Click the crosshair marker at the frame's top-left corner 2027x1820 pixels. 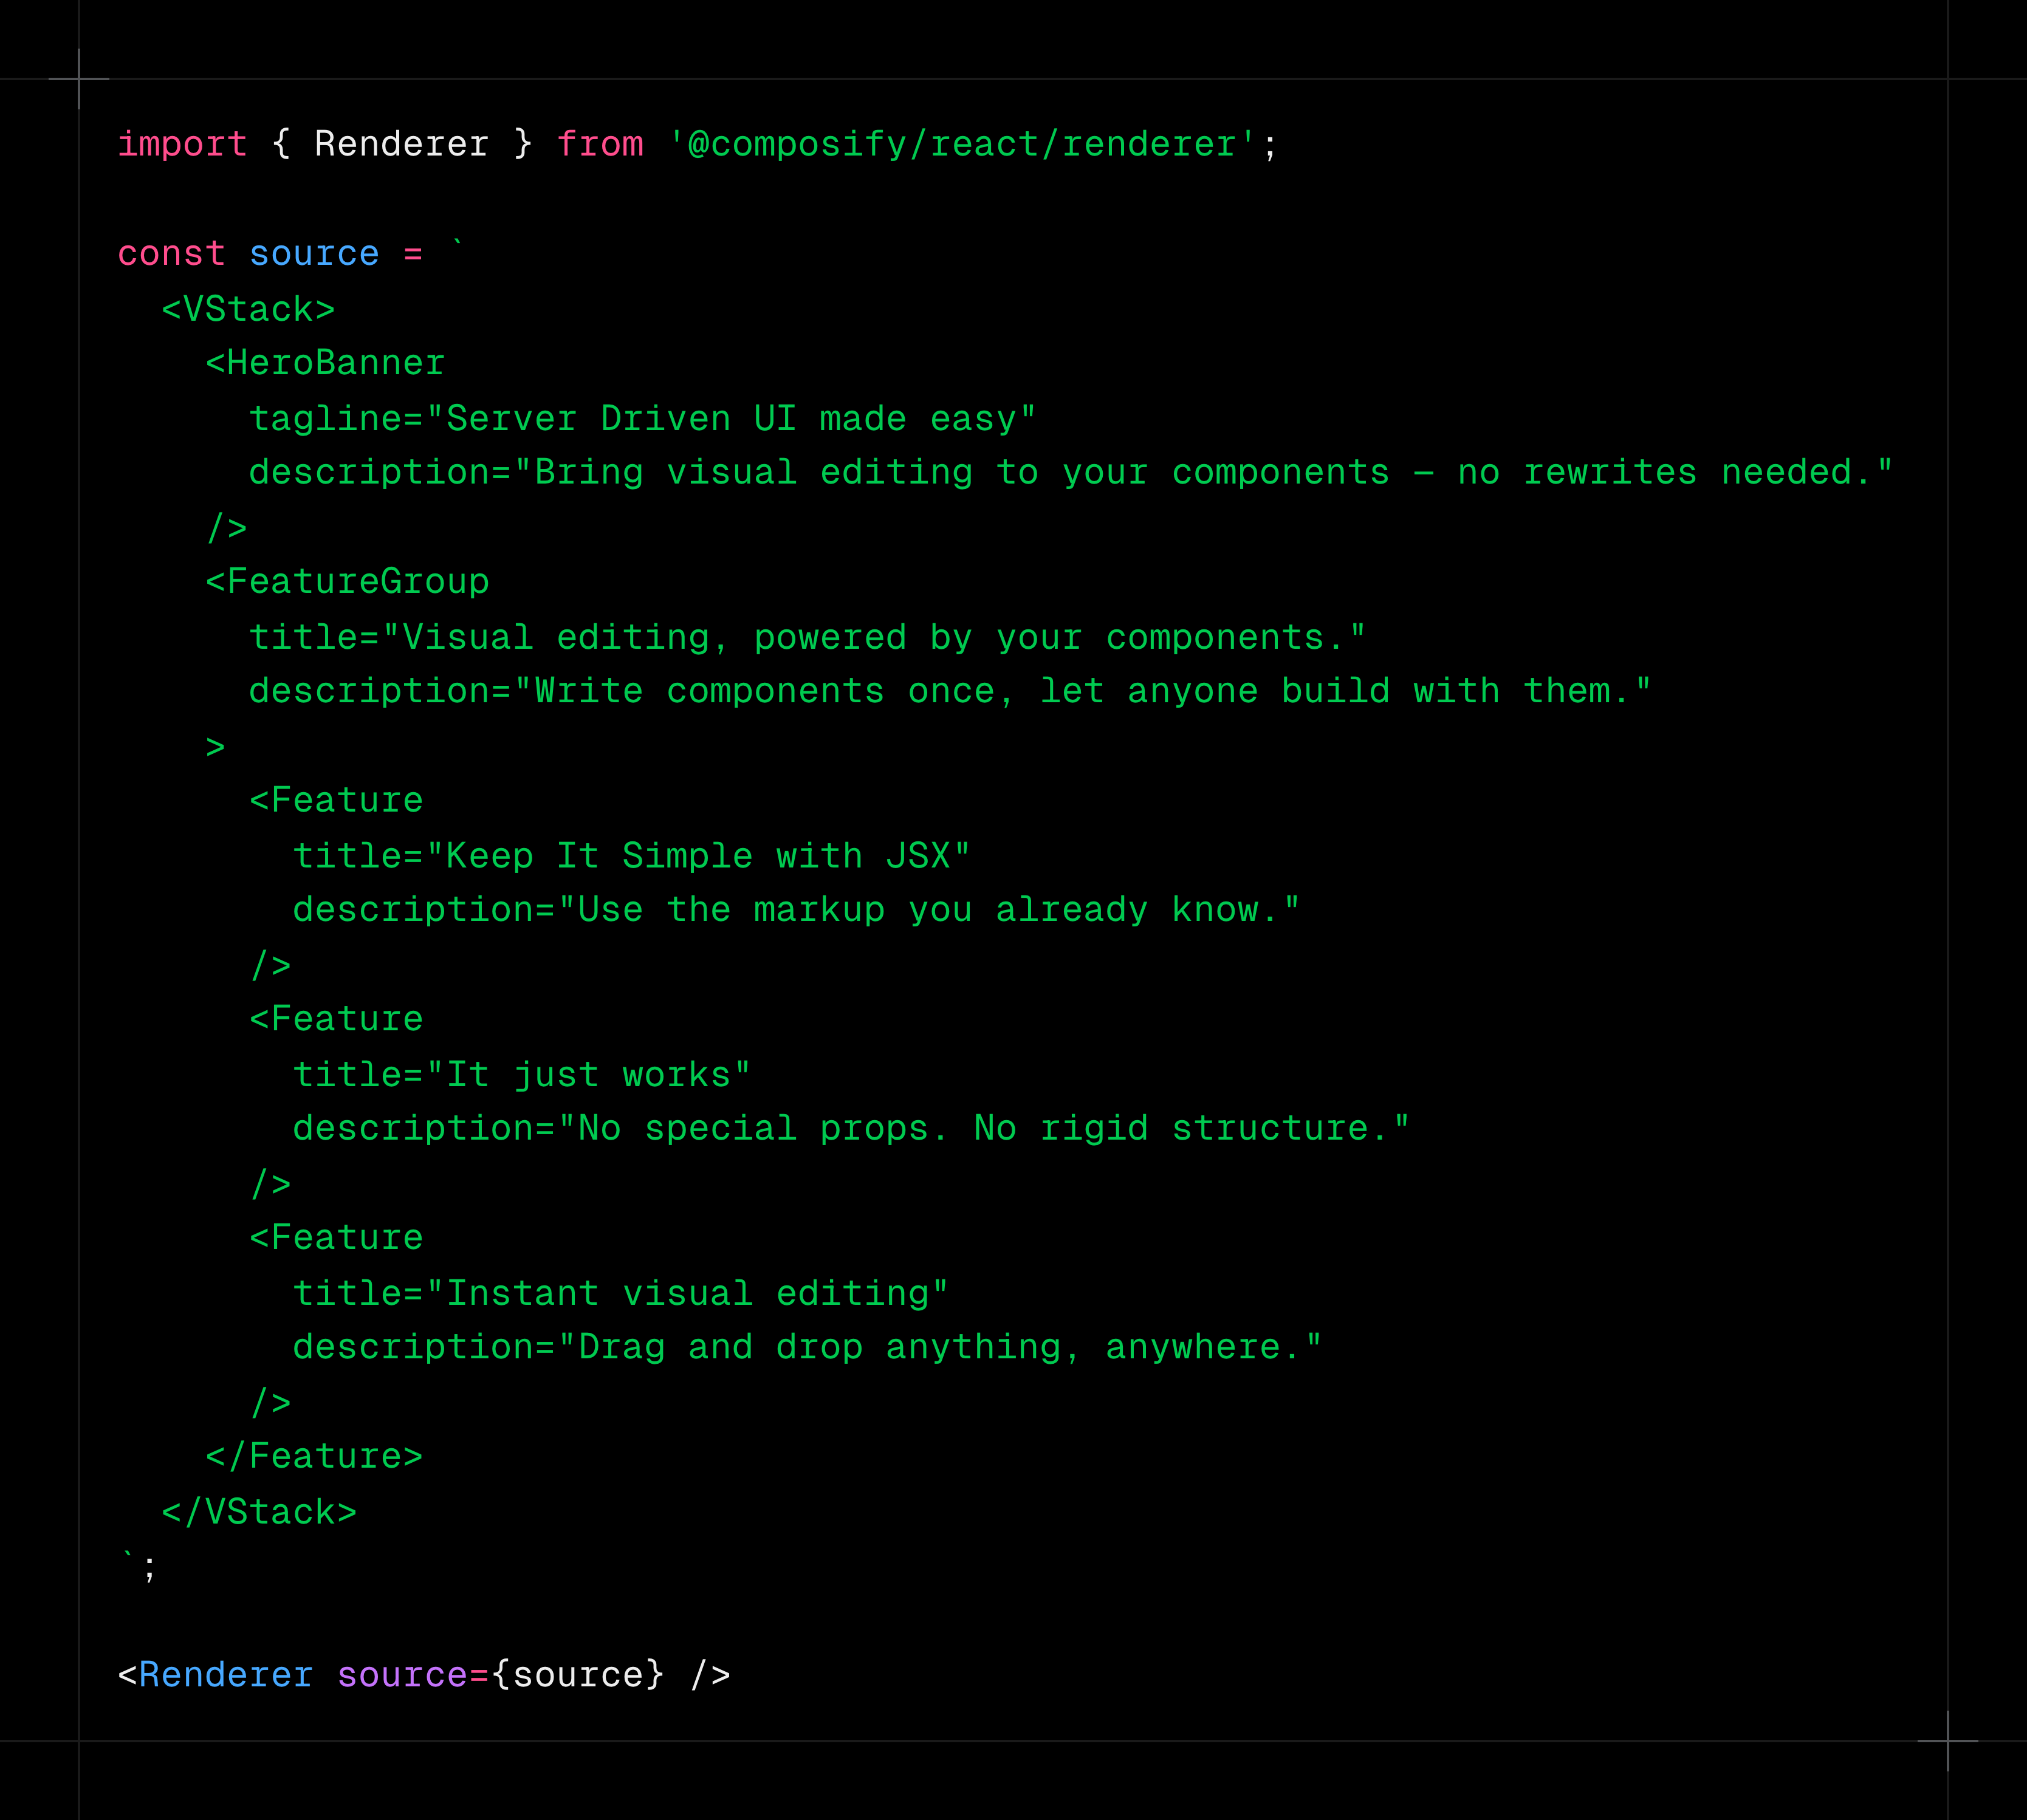click(x=79, y=78)
